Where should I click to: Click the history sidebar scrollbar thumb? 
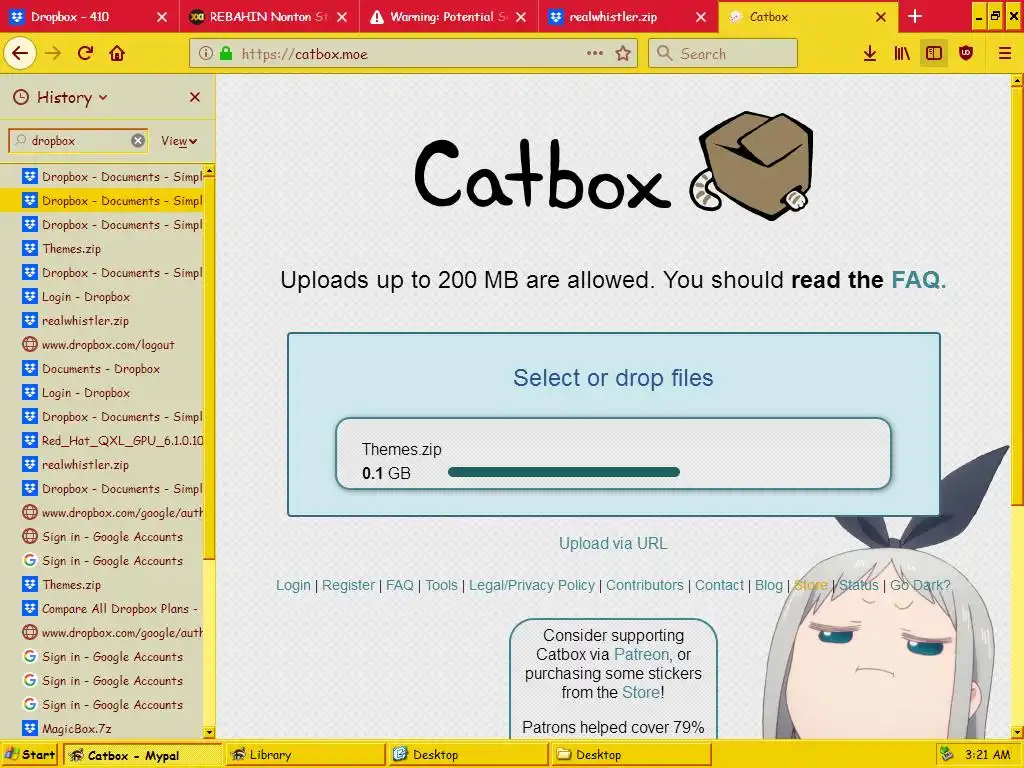click(x=209, y=367)
